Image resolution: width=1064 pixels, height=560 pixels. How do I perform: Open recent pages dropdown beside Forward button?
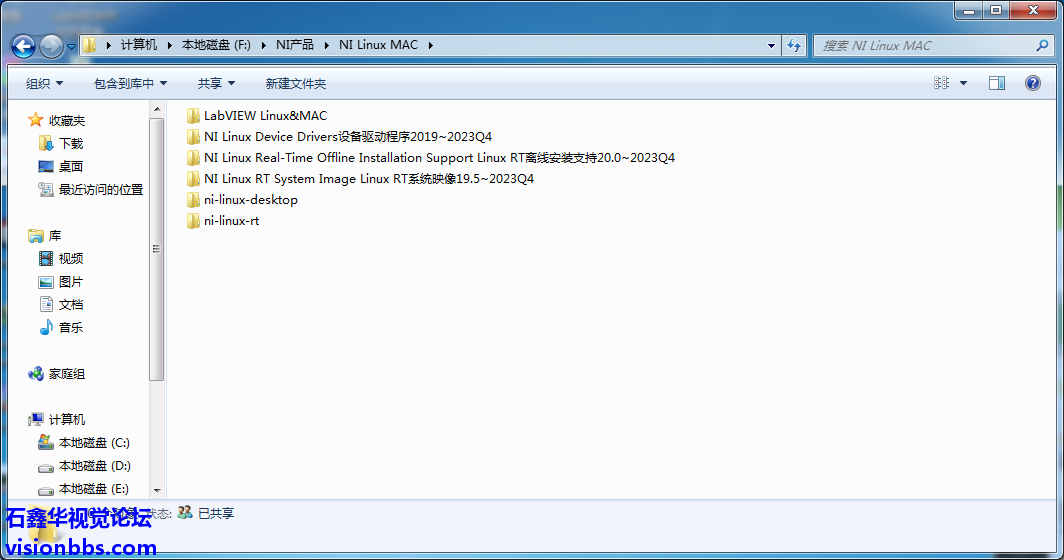(71, 47)
